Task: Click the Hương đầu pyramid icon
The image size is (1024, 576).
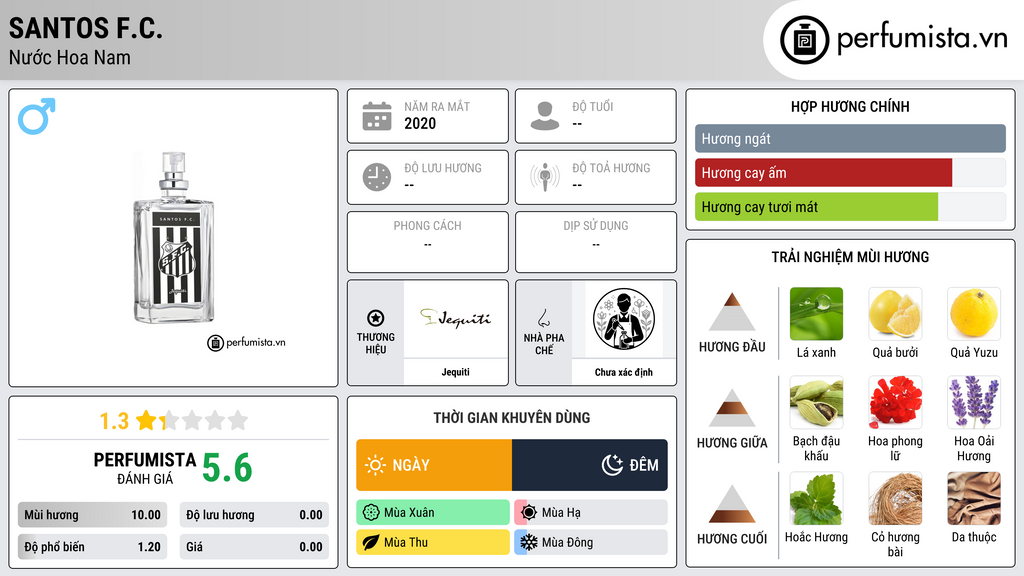Action: pyautogui.click(x=732, y=312)
